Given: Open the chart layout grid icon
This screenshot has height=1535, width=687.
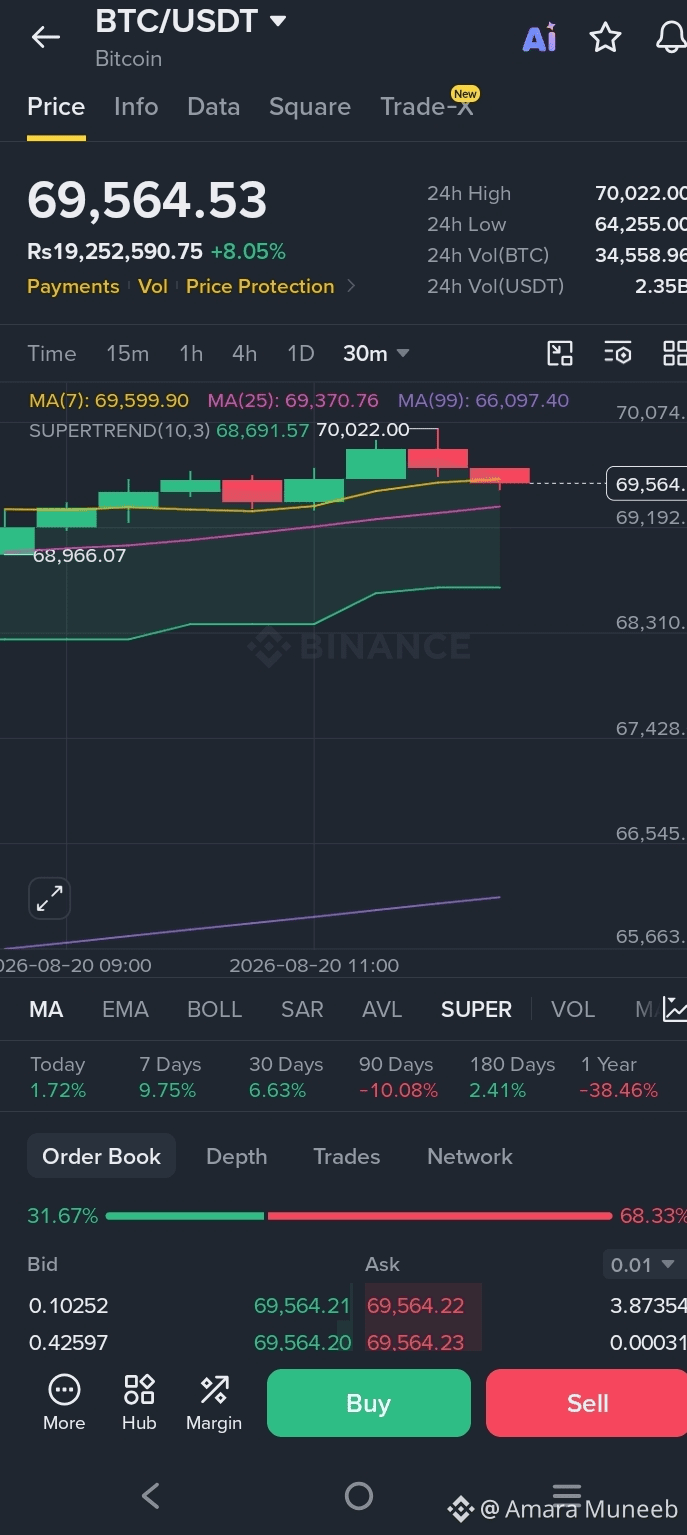Looking at the screenshot, I should pos(675,353).
